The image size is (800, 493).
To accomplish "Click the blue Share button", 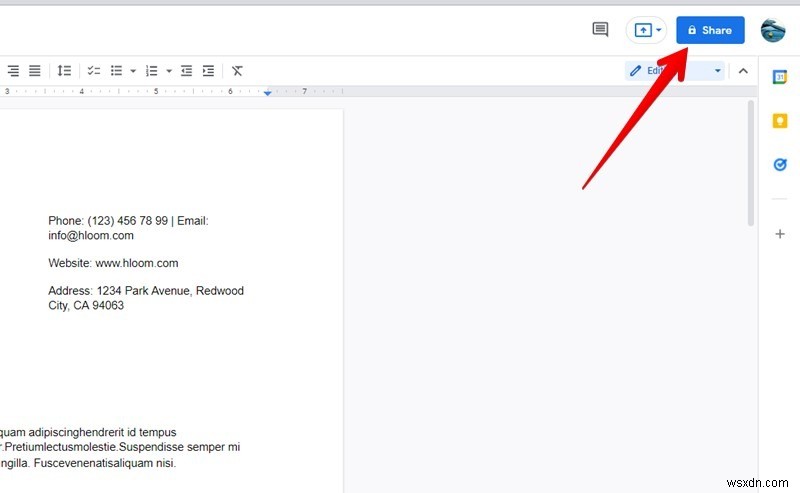I will [710, 30].
